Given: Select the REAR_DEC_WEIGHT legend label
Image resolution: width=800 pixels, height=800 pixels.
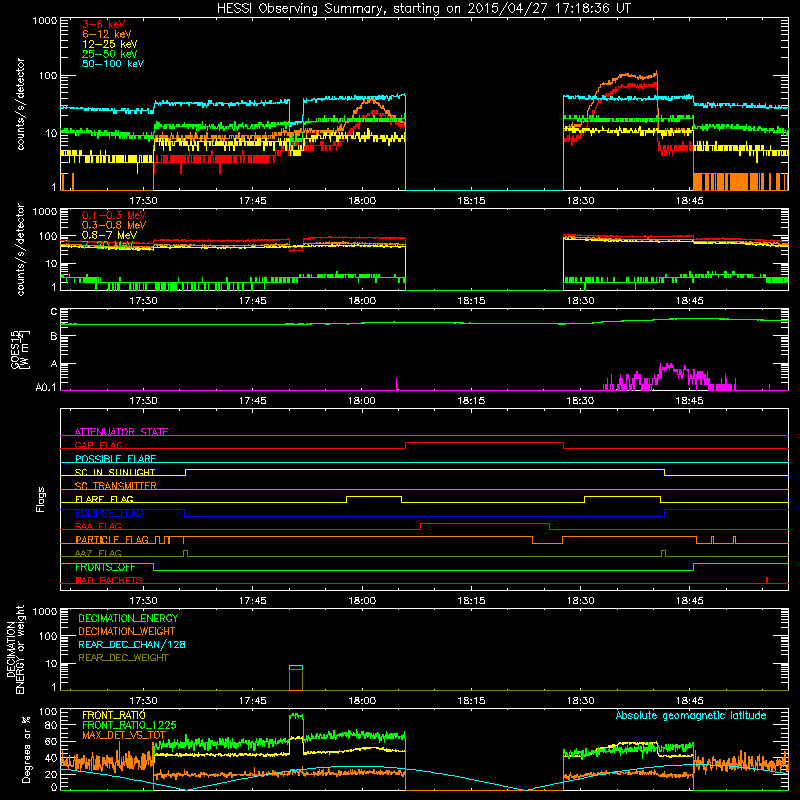Looking at the screenshot, I should coord(123,658).
